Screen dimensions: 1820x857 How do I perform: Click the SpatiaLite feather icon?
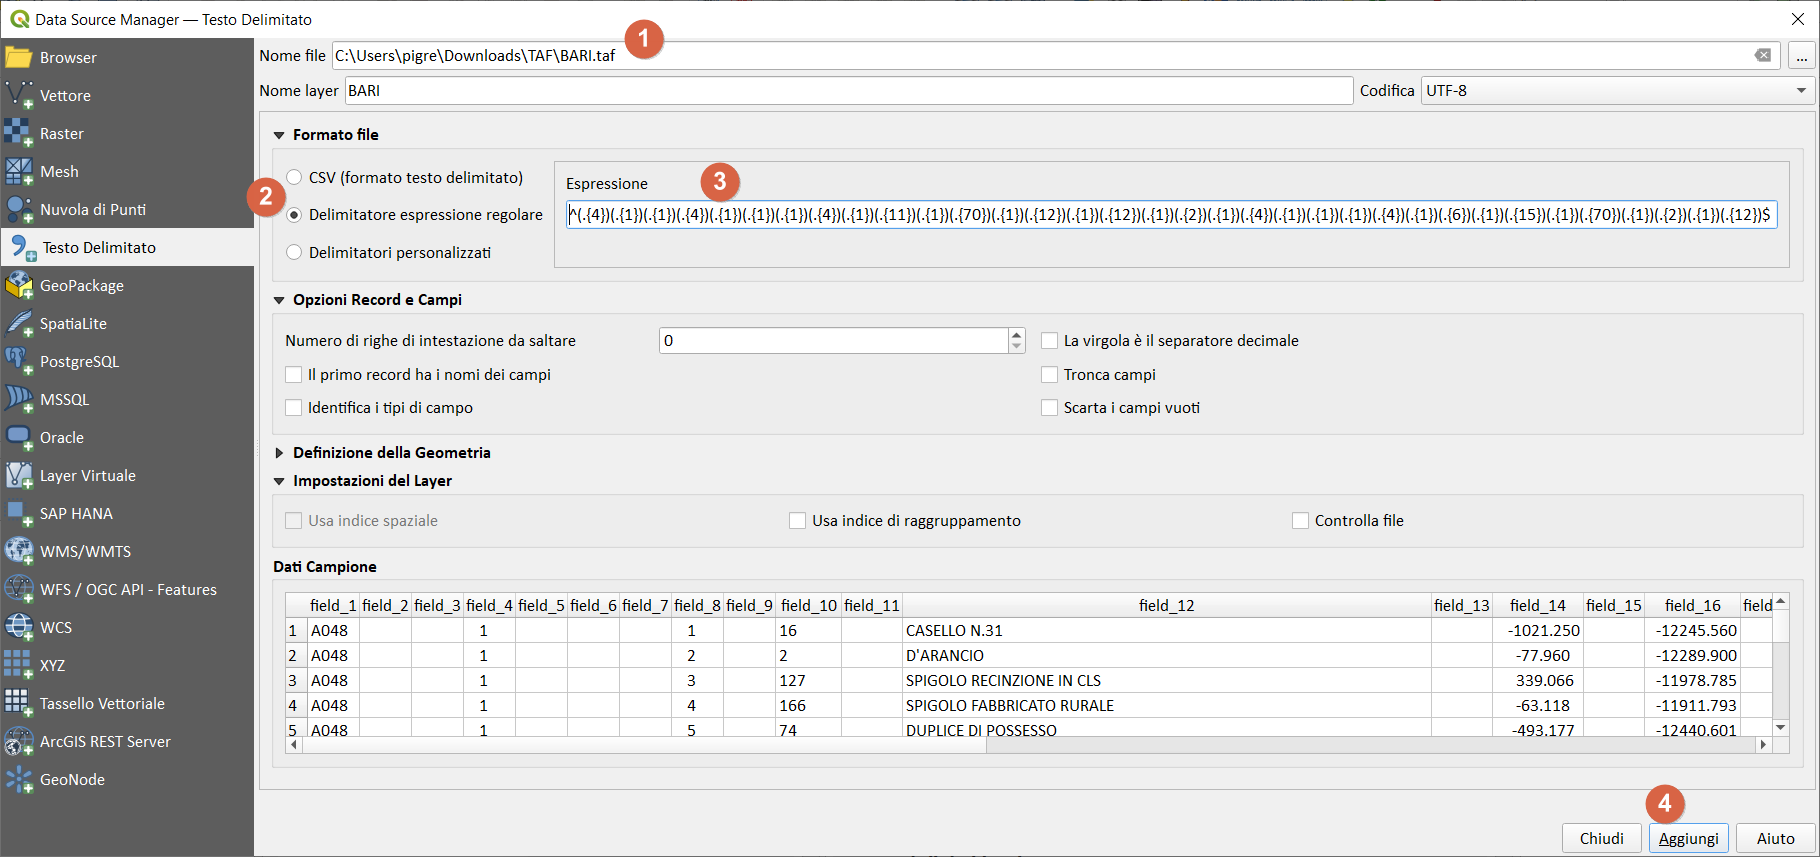[x=19, y=324]
